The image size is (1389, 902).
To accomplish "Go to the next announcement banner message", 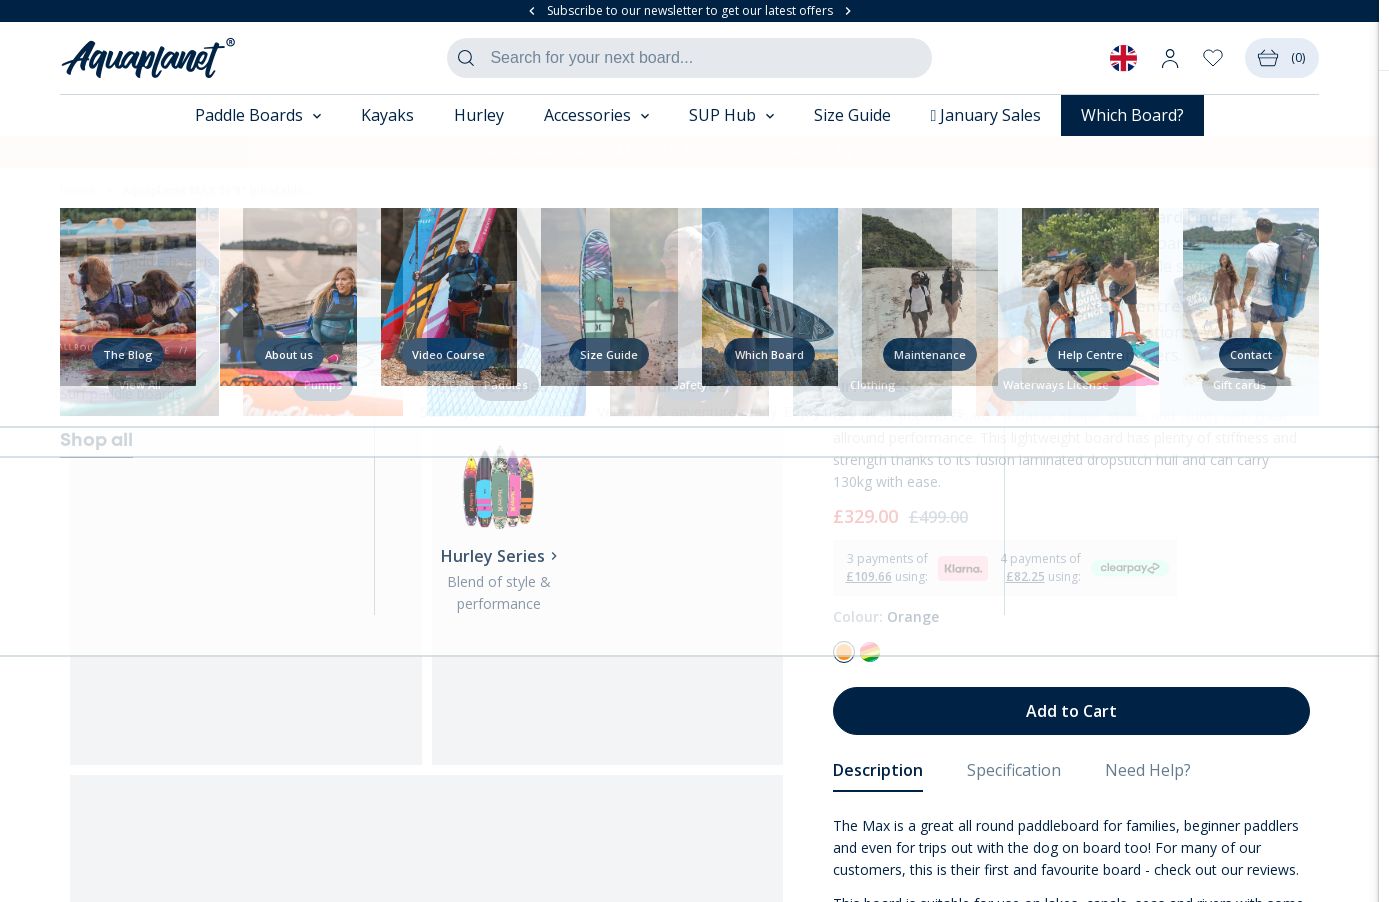I will pyautogui.click(x=848, y=11).
